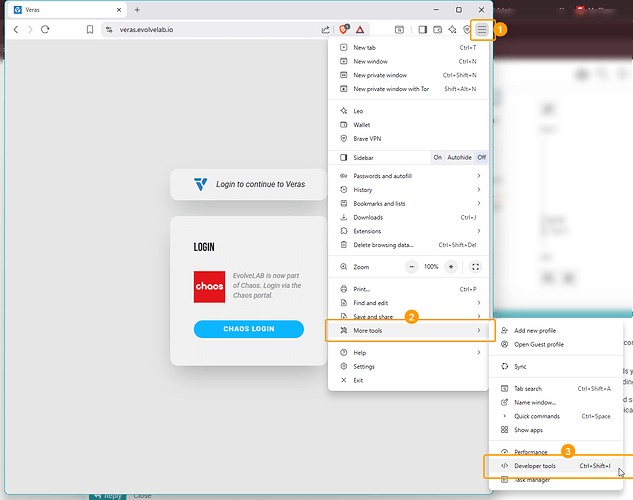Set Sidebar to Autohide
Screen dimensions: 633x500
click(459, 157)
